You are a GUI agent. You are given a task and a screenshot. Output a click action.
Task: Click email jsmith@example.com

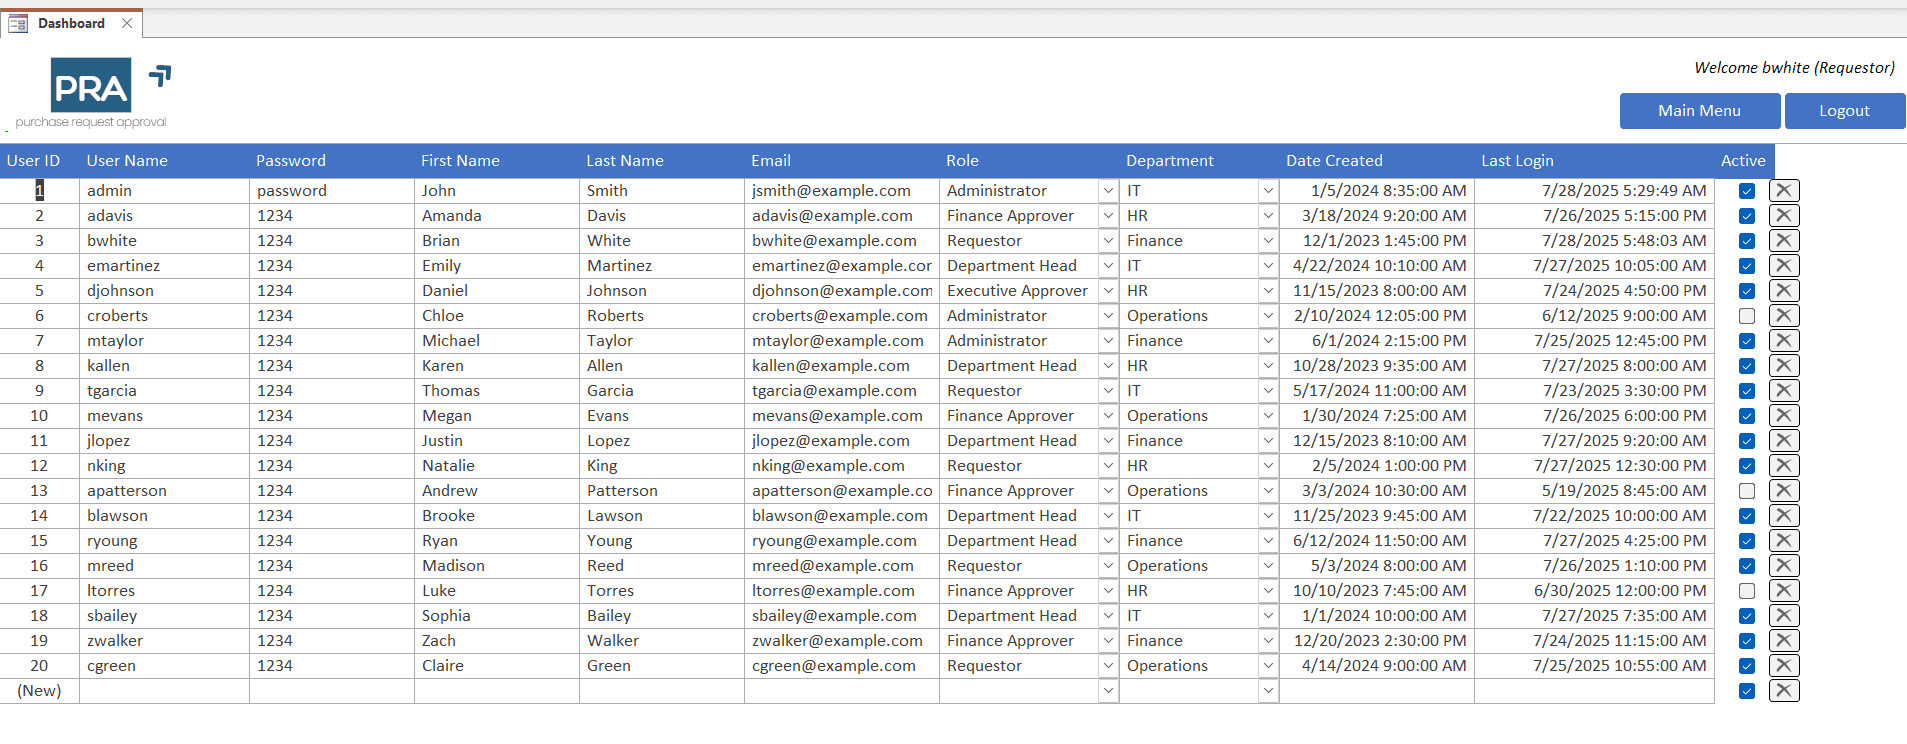[831, 190]
